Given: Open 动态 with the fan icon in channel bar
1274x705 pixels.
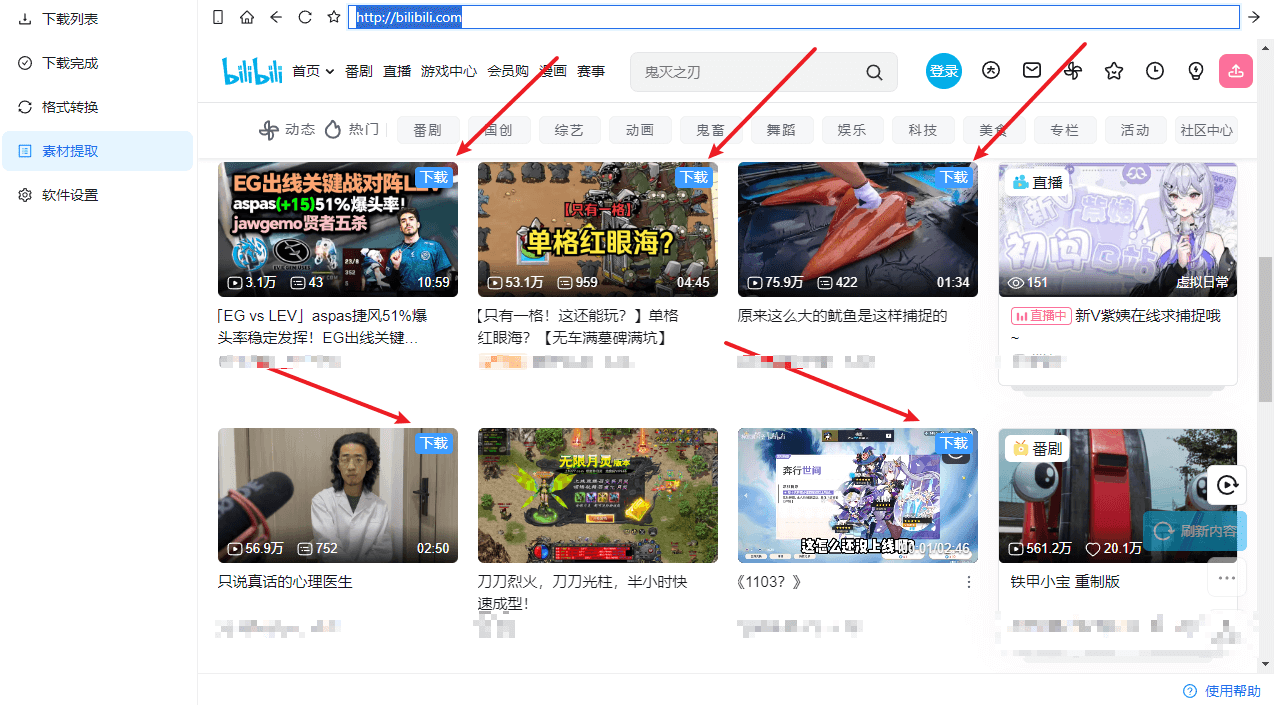Looking at the screenshot, I should click(x=286, y=130).
